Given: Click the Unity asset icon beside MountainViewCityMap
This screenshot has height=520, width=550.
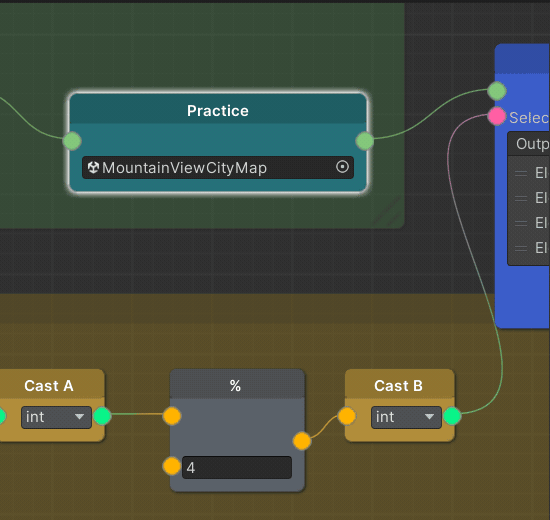Looking at the screenshot, I should [93, 167].
